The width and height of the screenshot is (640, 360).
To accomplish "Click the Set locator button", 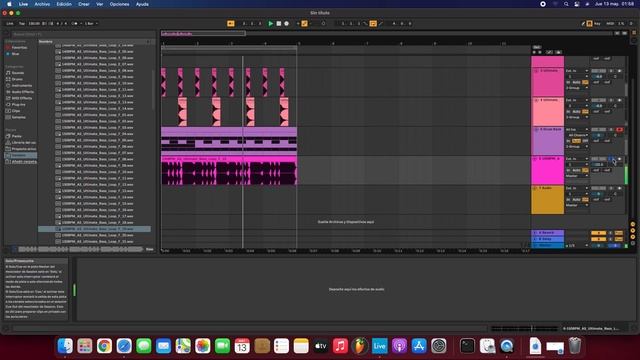I will coord(537,47).
